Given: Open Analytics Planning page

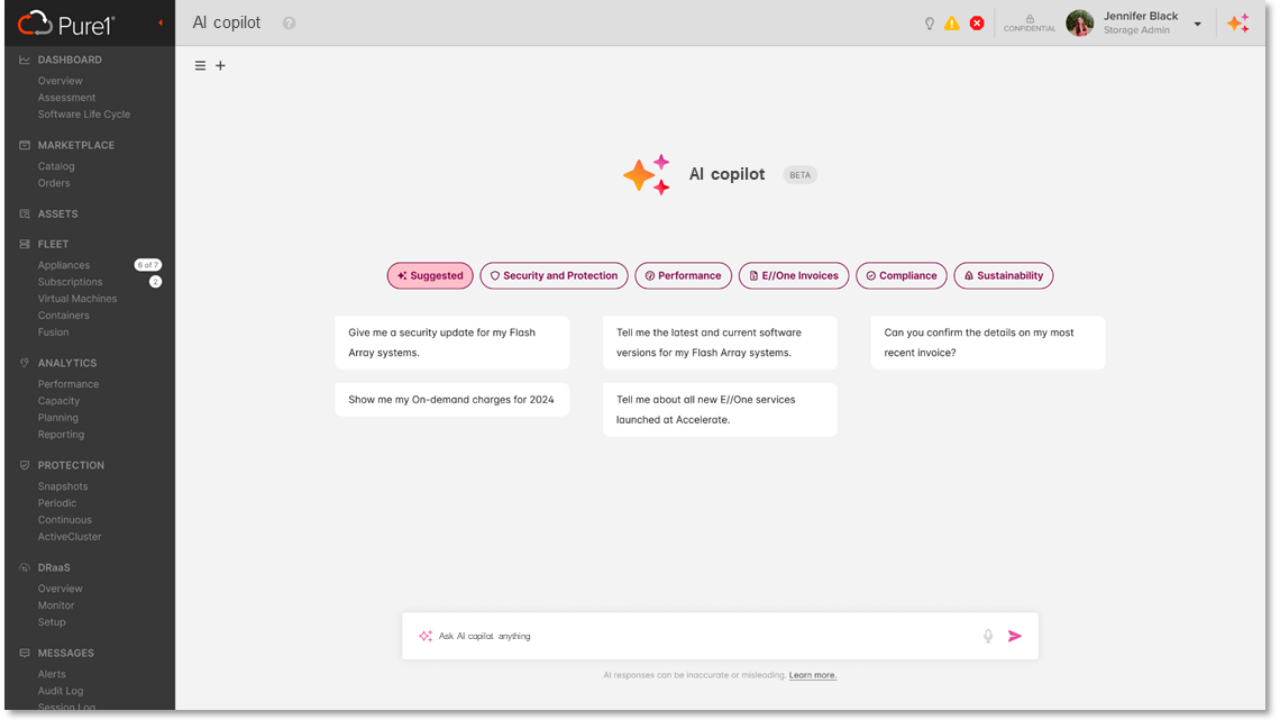Looking at the screenshot, I should [x=58, y=418].
